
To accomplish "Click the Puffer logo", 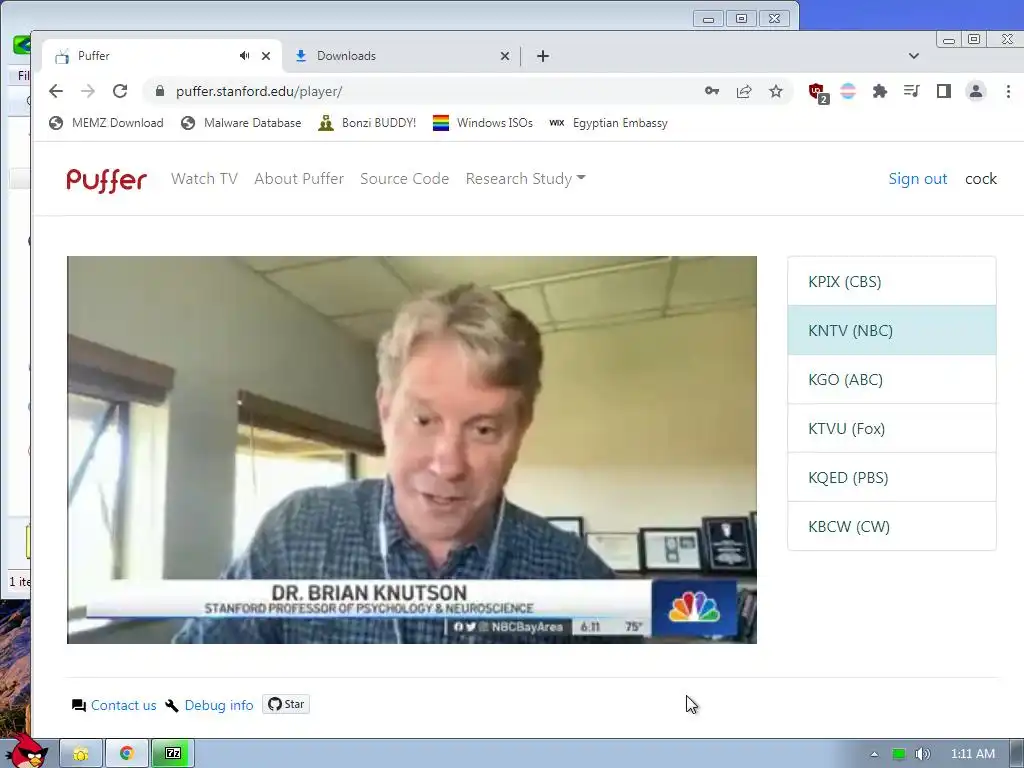I will point(106,180).
